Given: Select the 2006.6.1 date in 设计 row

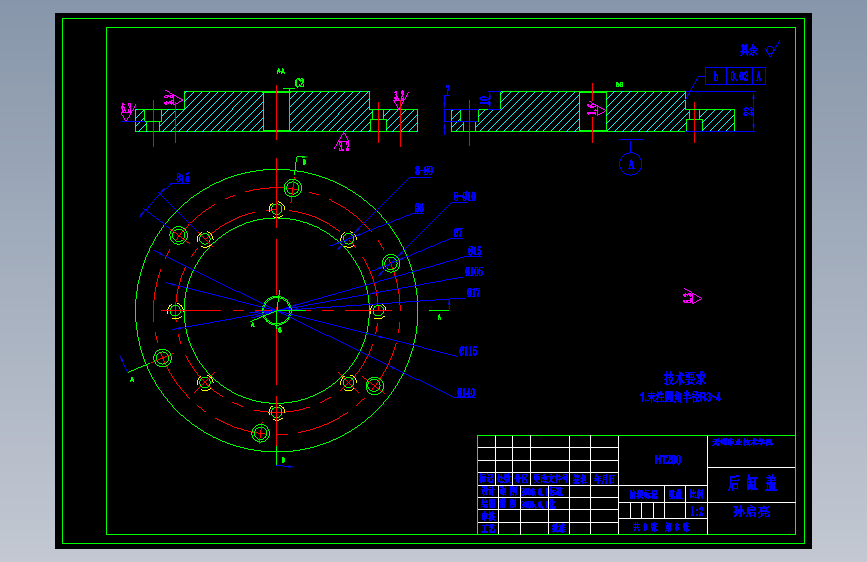Looking at the screenshot, I should [533, 491].
